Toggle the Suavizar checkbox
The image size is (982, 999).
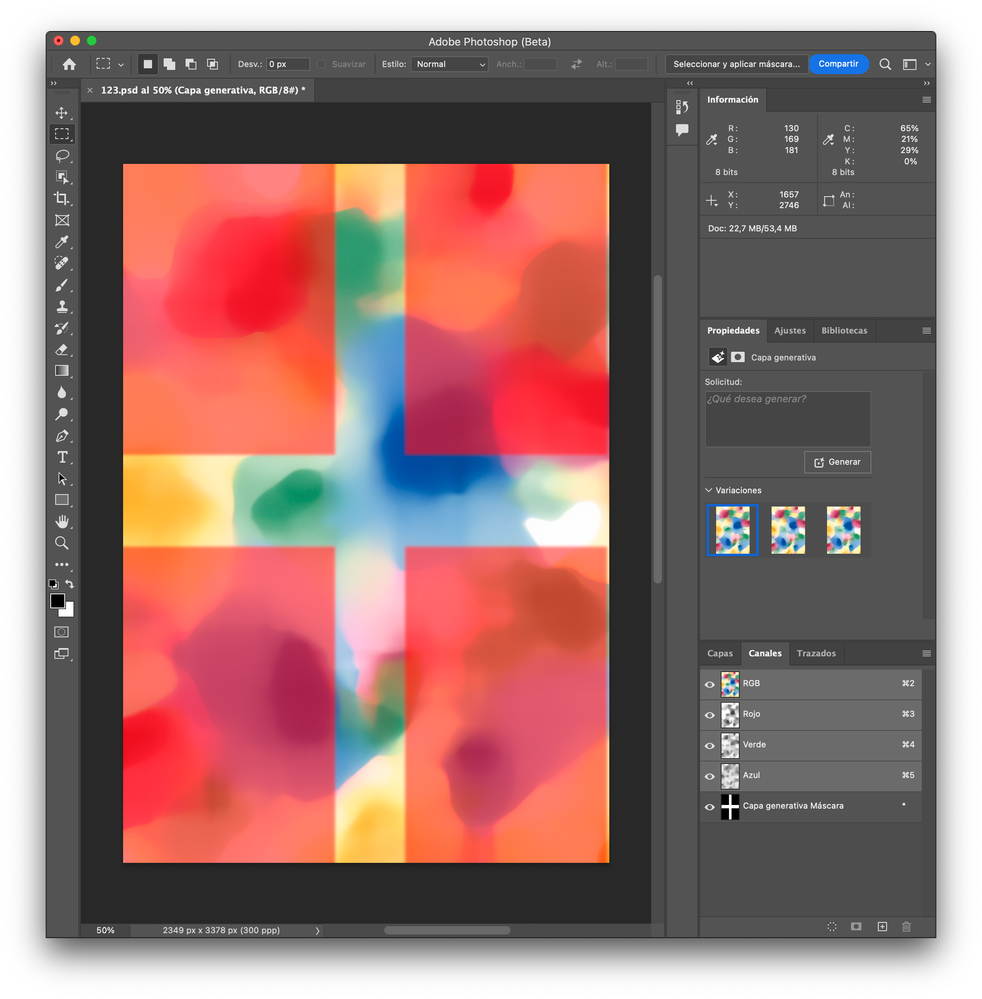tap(321, 64)
